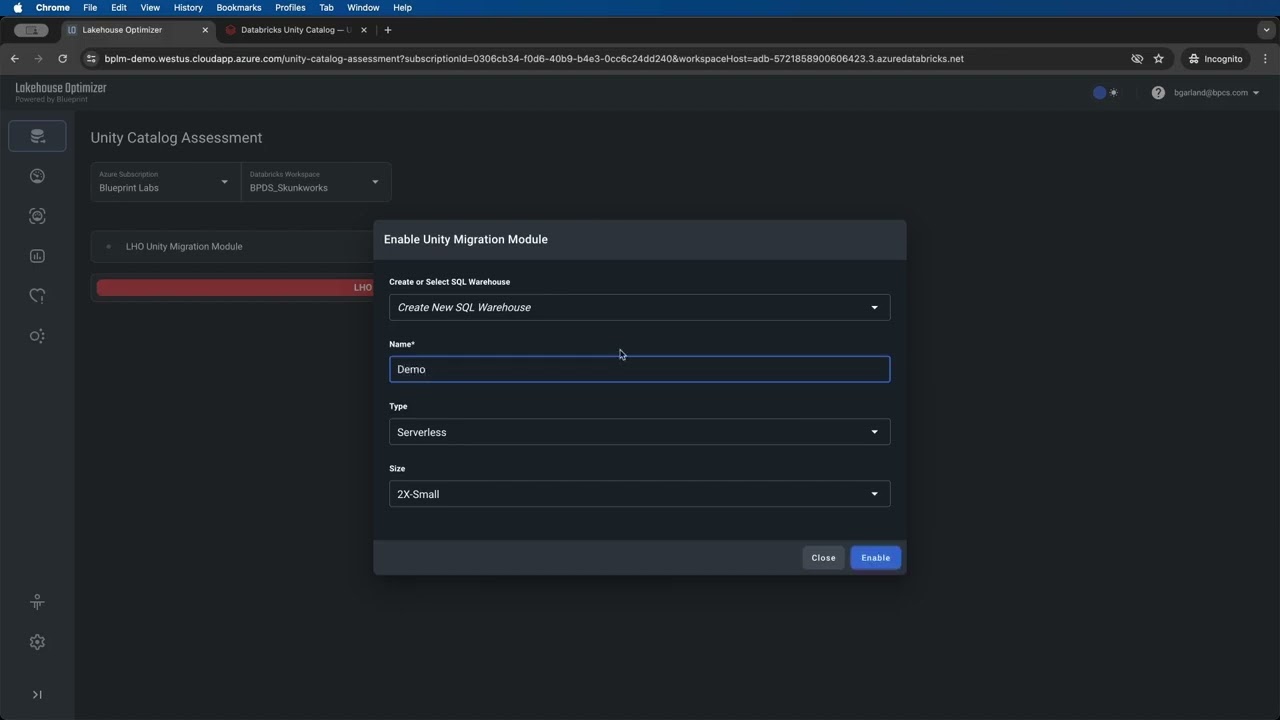The width and height of the screenshot is (1280, 720).
Task: Open the Azure Subscription dropdown
Action: coord(165,182)
